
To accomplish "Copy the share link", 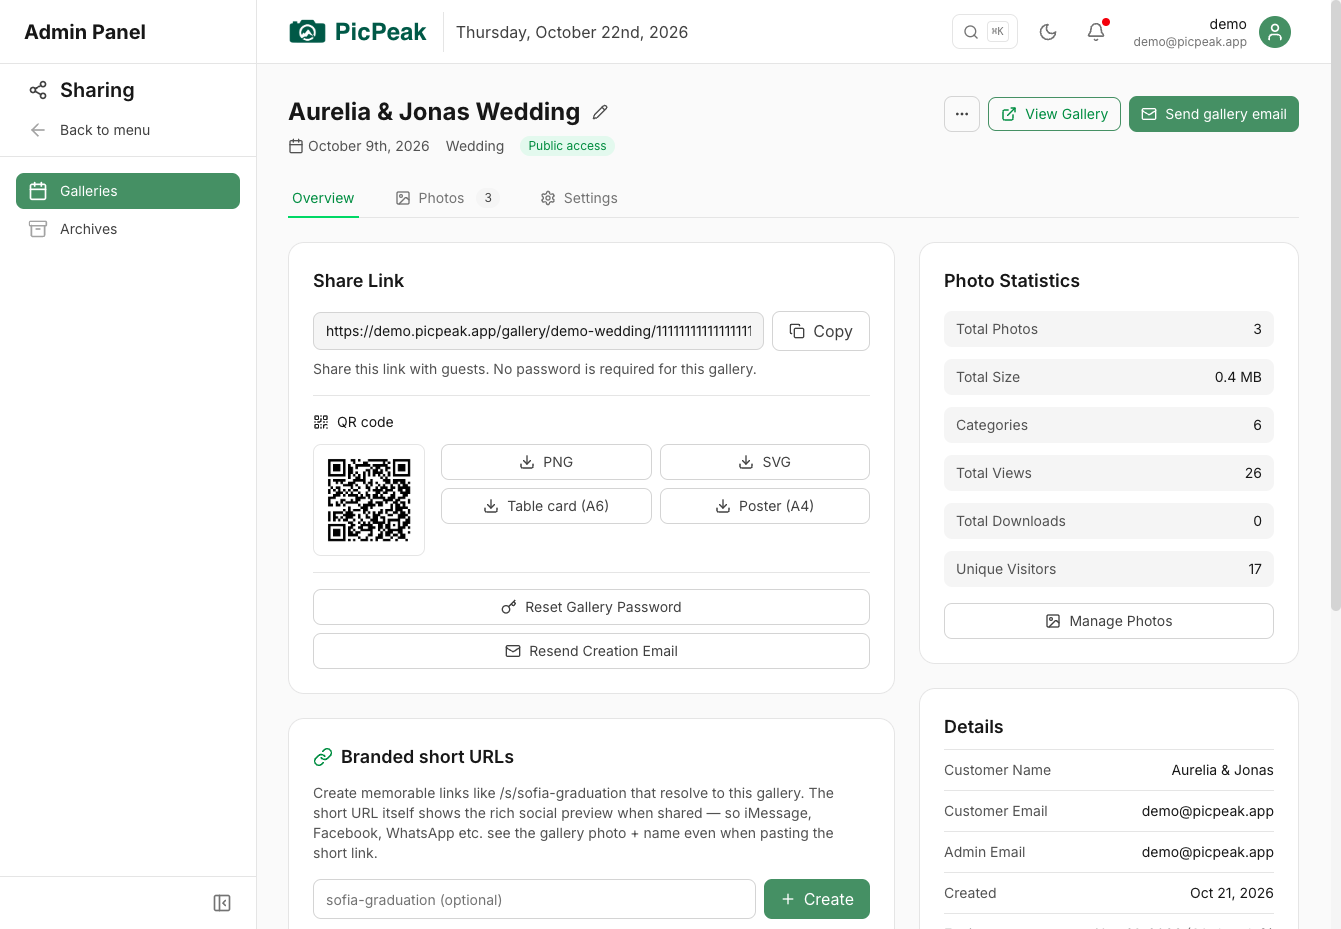I will pyautogui.click(x=821, y=331).
